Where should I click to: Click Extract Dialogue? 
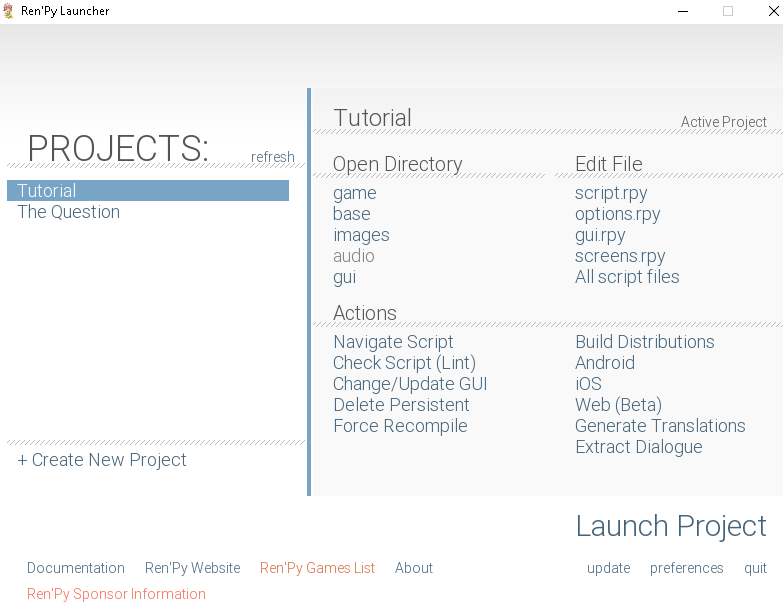pyautogui.click(x=639, y=447)
